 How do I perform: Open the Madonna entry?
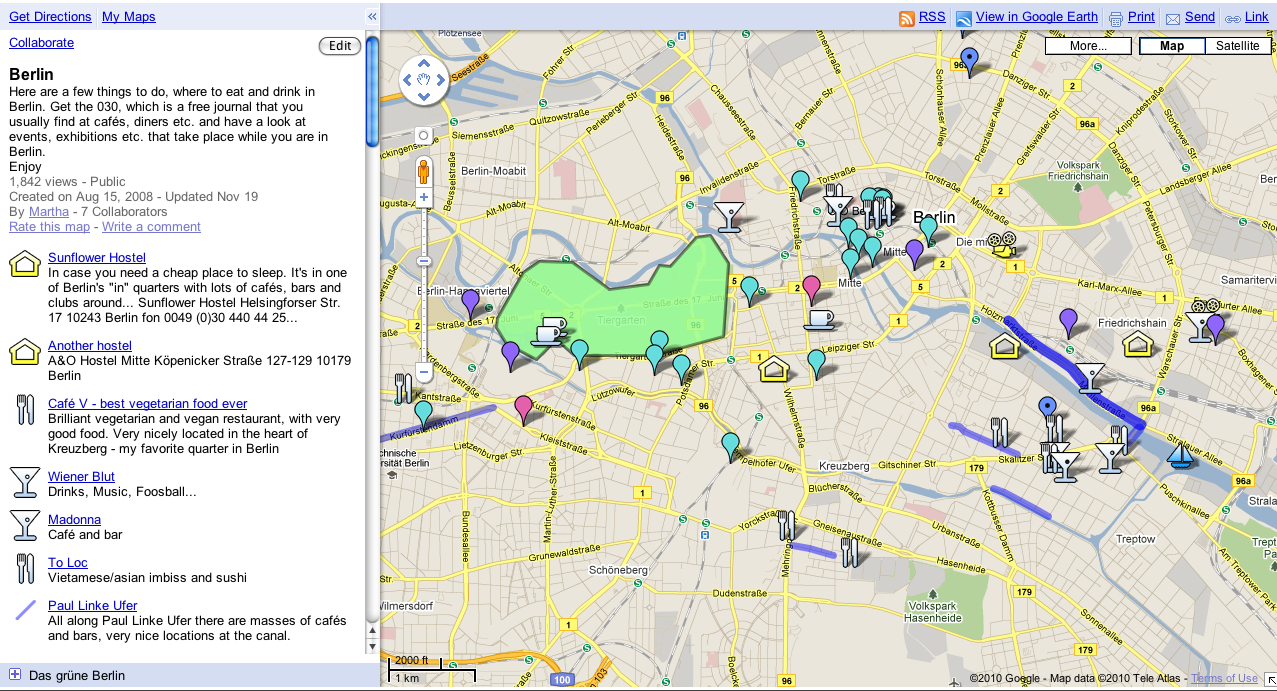[x=74, y=520]
